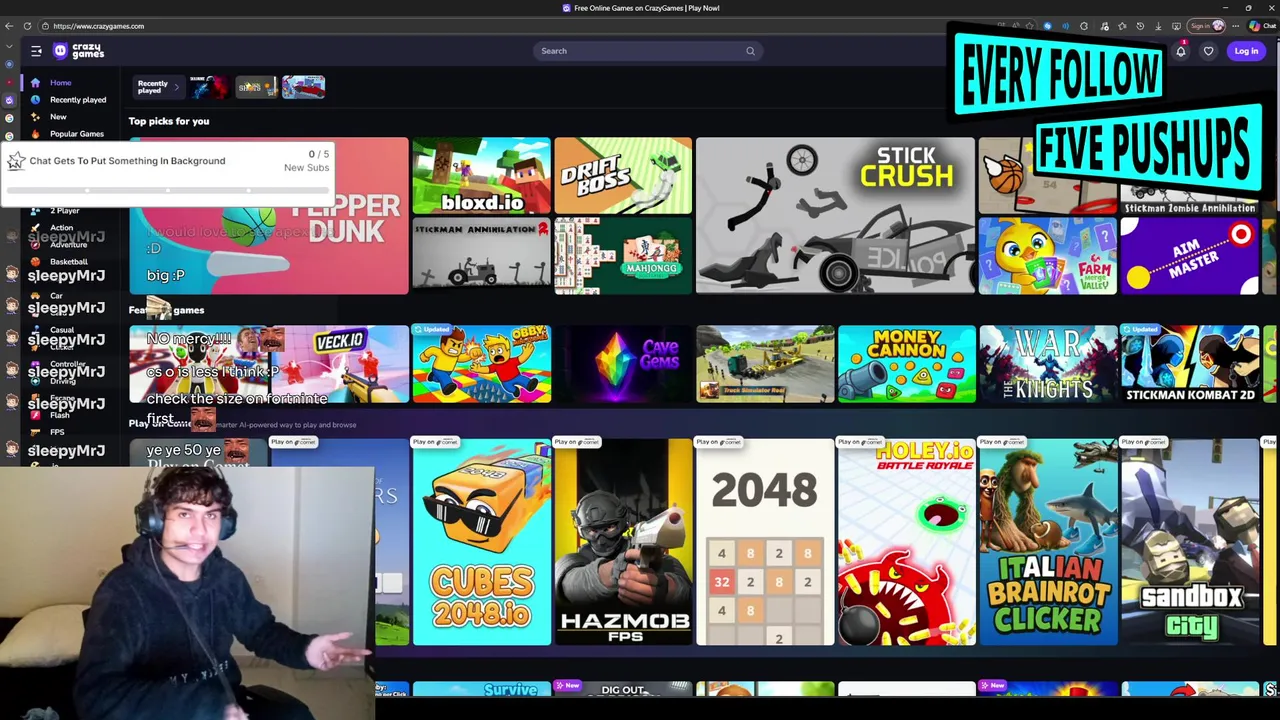Focus the Search games field
Viewport: 1280px width, 720px height.
[646, 51]
